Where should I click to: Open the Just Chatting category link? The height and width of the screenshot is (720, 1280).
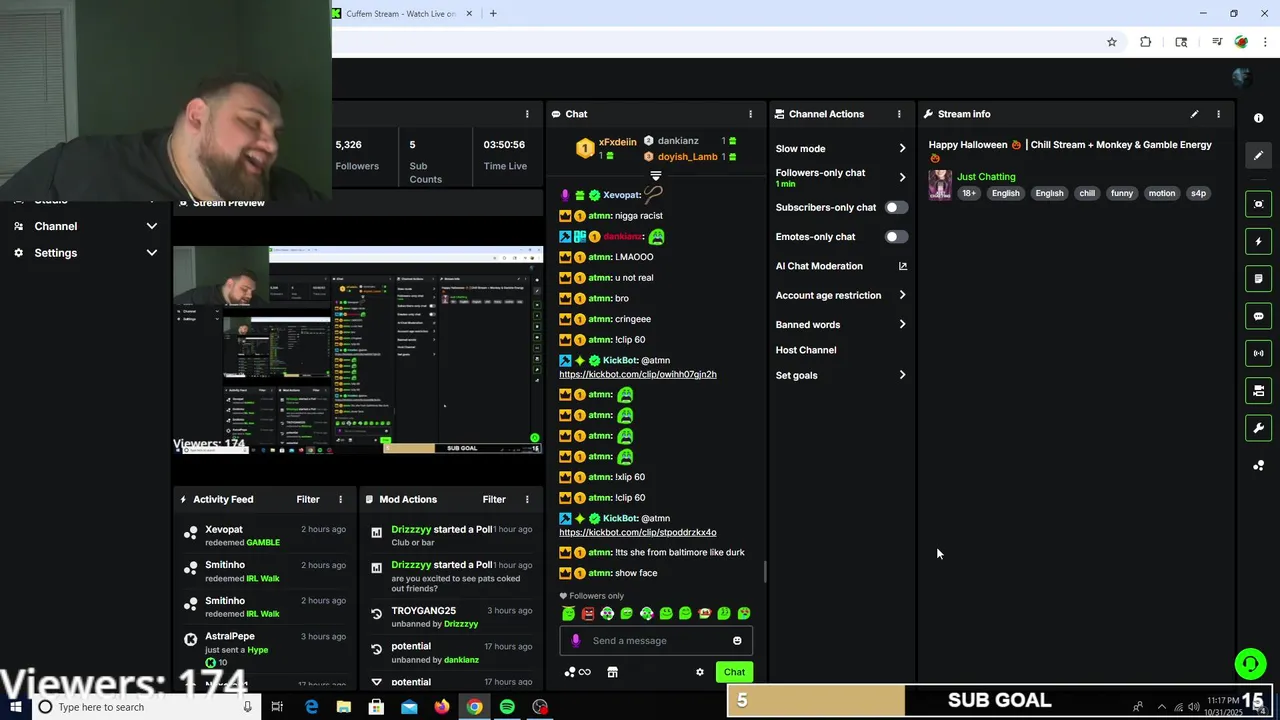pos(986,177)
